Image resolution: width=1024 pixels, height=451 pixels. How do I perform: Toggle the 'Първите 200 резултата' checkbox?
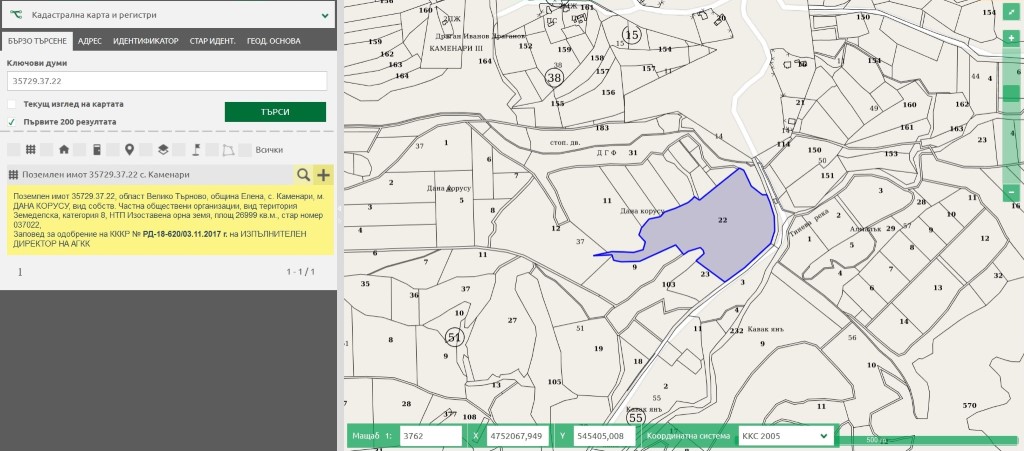point(12,122)
